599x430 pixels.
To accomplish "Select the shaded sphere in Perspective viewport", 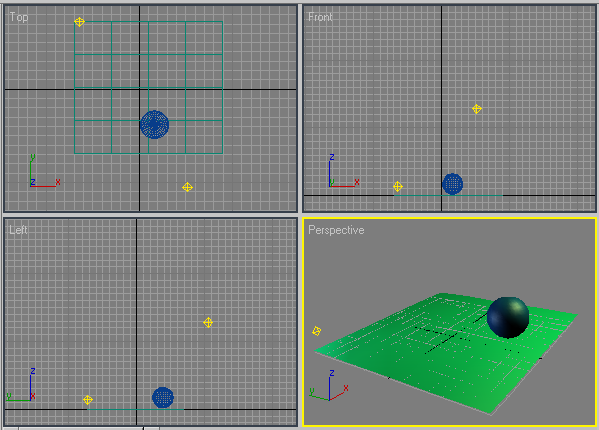I will pyautogui.click(x=508, y=317).
